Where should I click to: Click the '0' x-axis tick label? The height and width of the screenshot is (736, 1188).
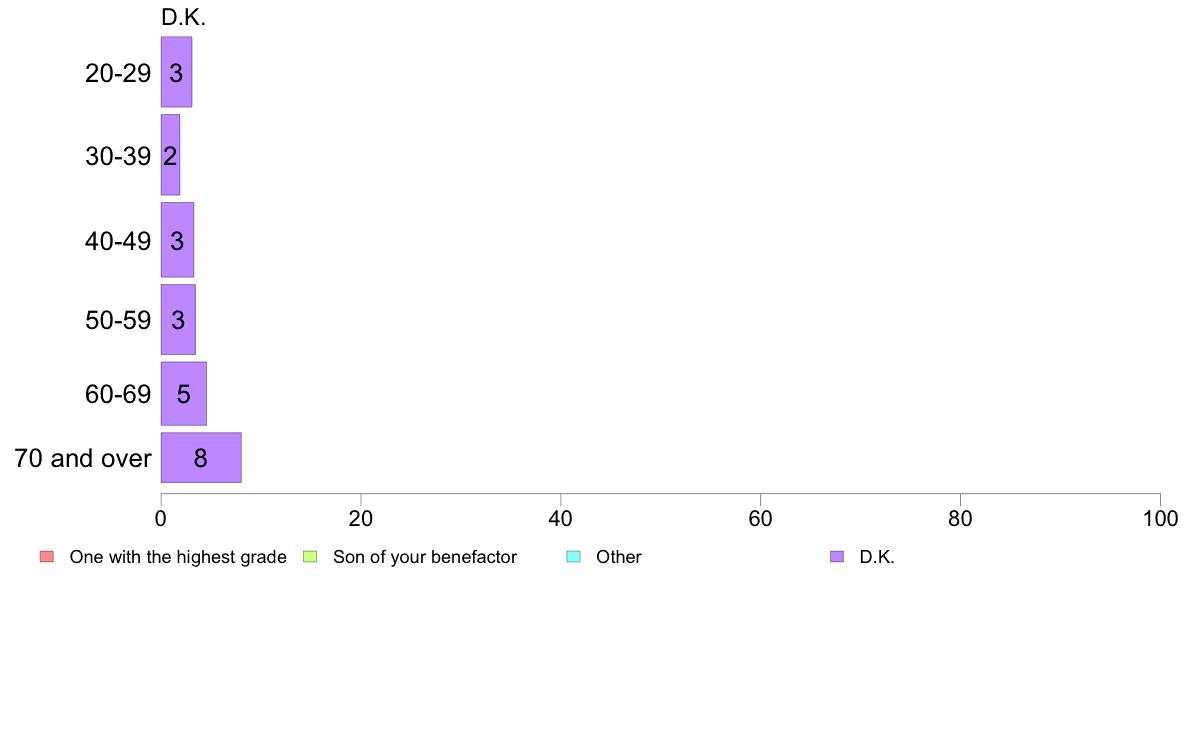tap(161, 518)
